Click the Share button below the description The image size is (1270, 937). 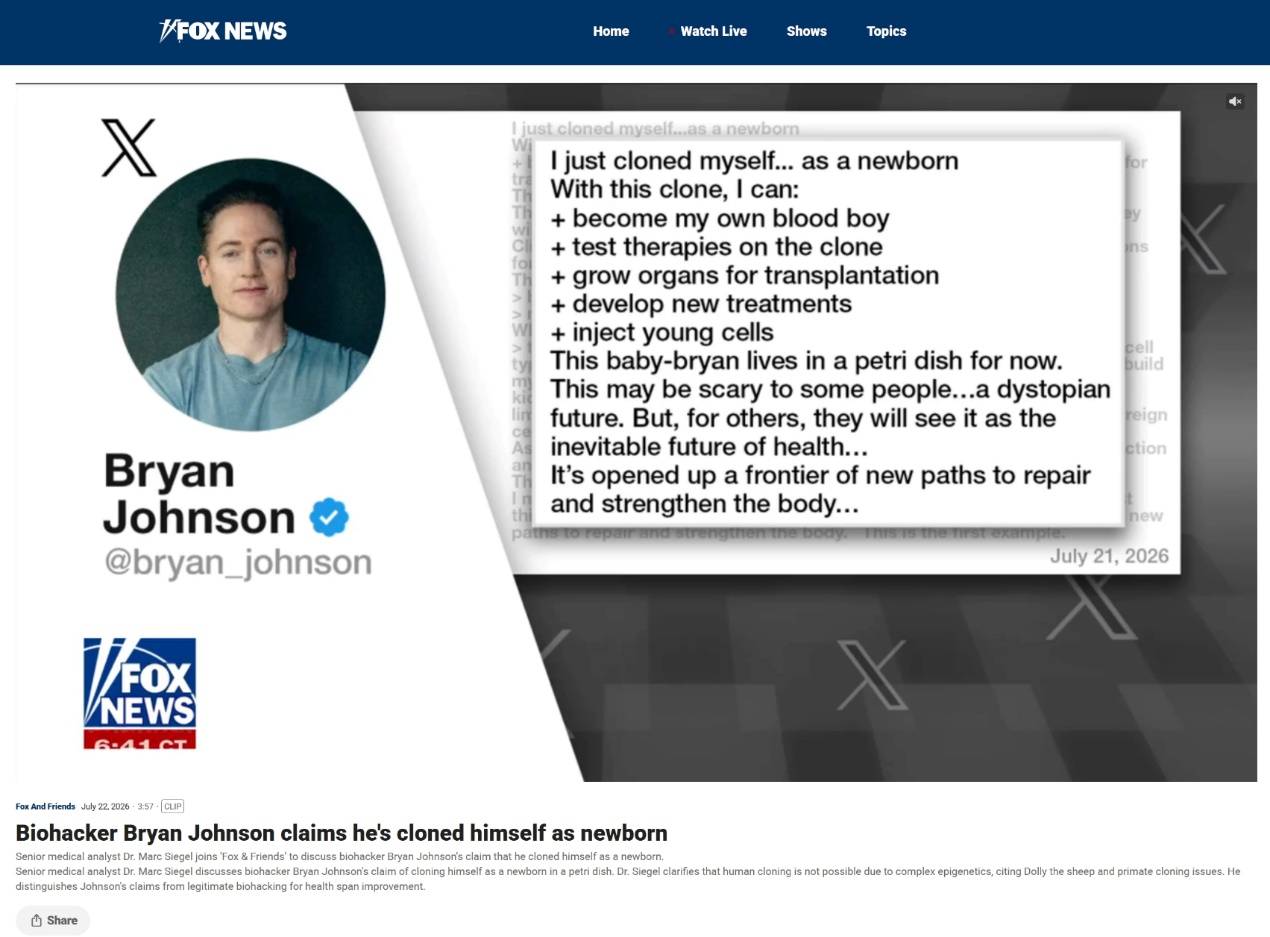[x=53, y=920]
